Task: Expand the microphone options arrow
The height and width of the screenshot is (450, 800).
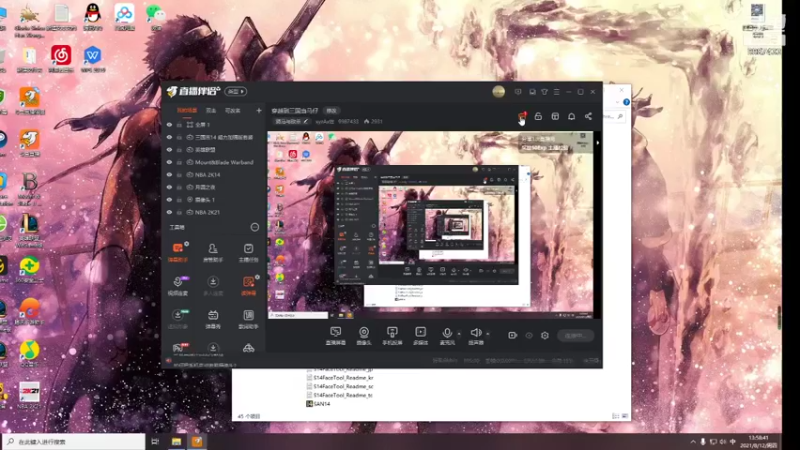Action: (x=459, y=335)
